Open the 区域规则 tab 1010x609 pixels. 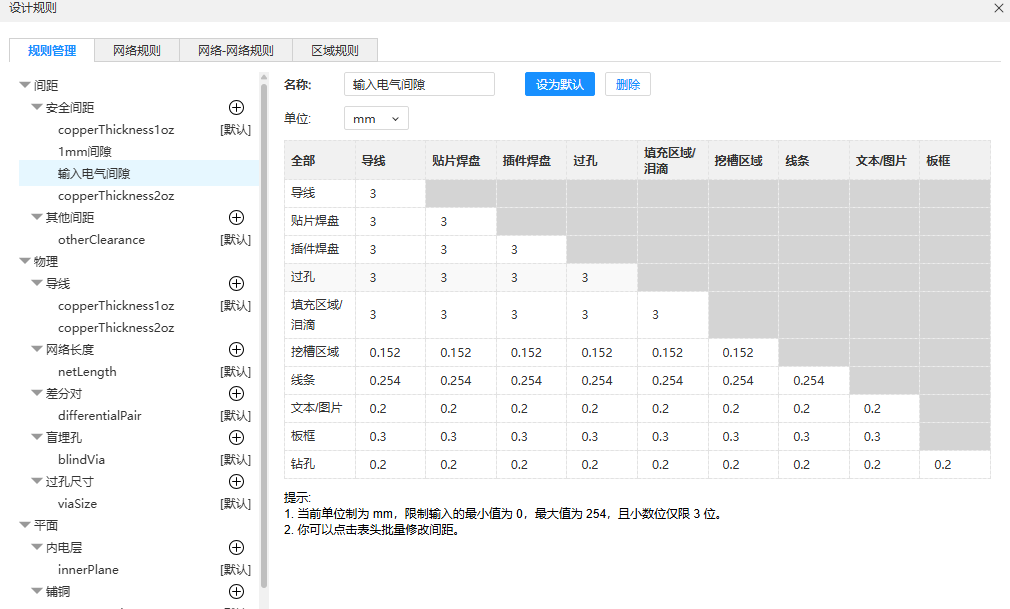point(334,50)
